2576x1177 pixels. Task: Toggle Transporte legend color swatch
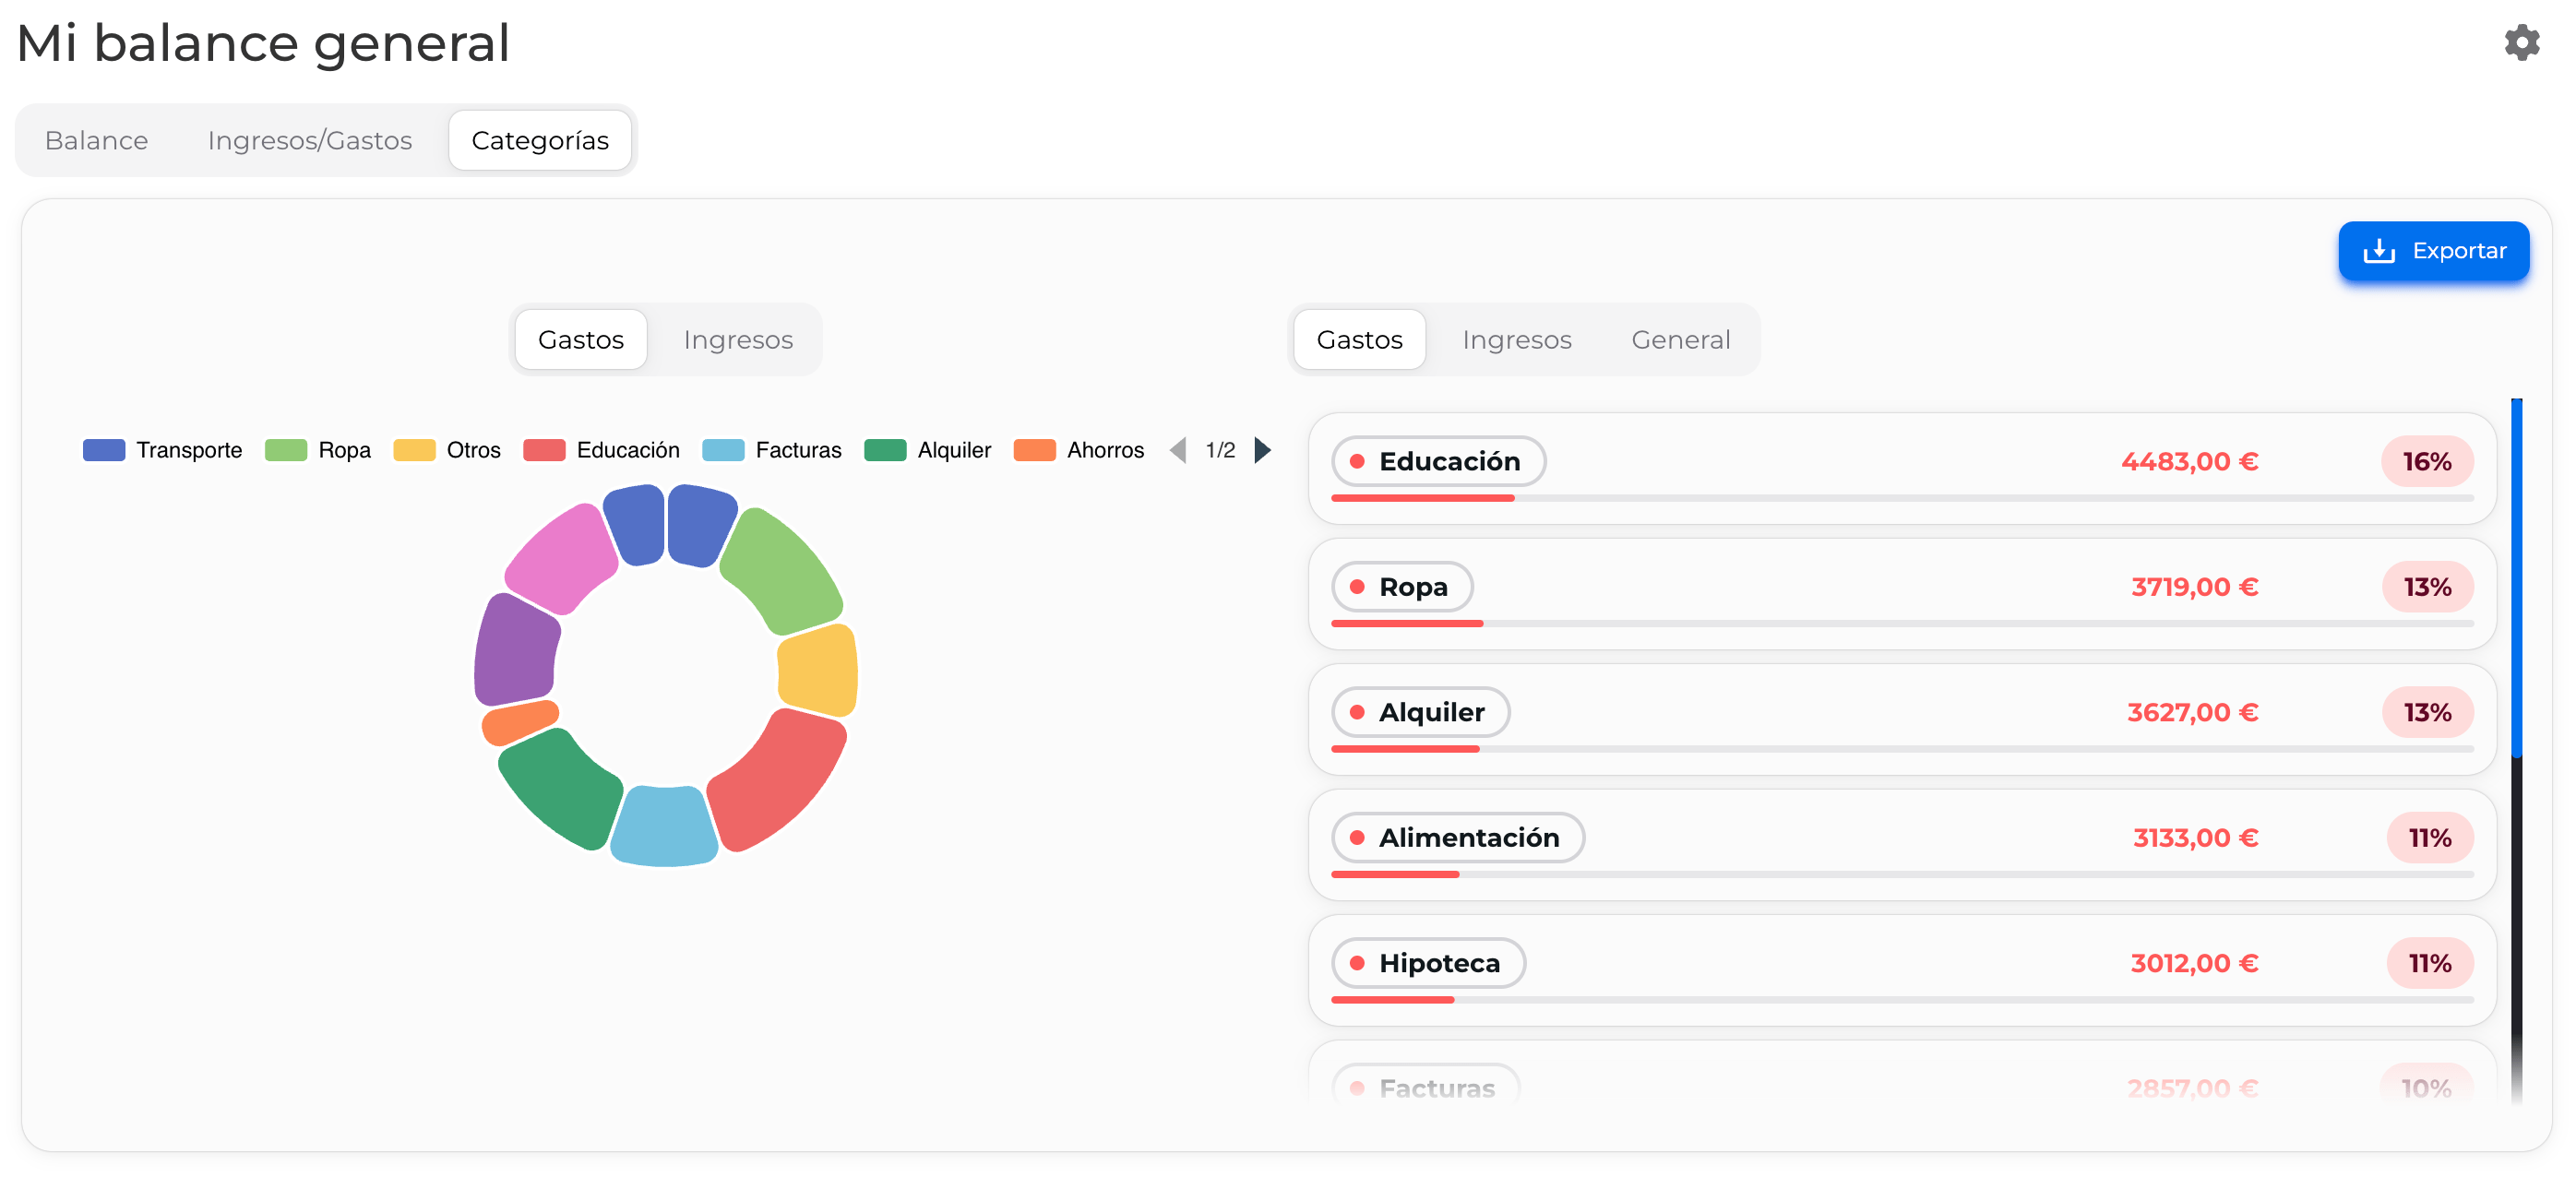pyautogui.click(x=104, y=450)
